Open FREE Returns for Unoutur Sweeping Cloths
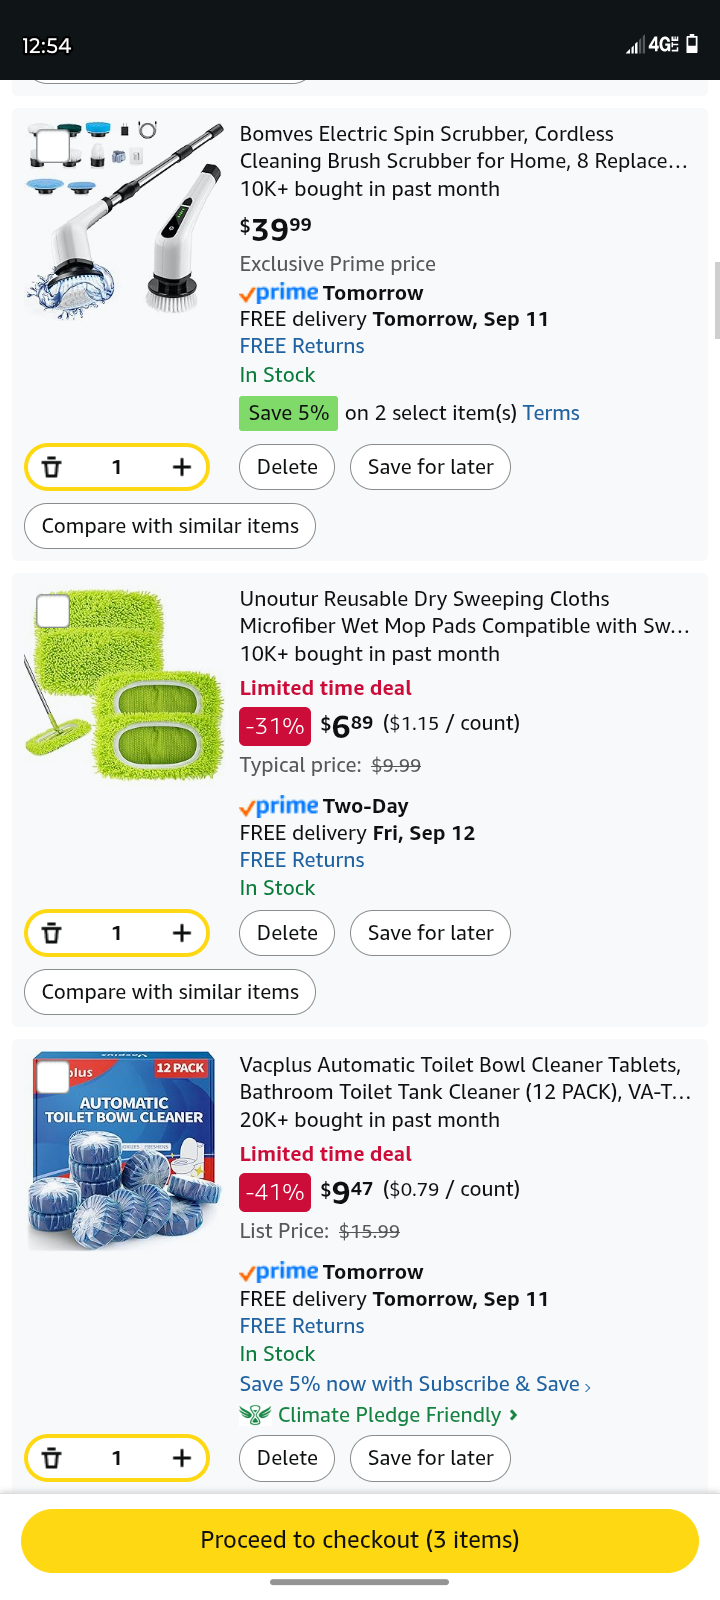 point(302,860)
